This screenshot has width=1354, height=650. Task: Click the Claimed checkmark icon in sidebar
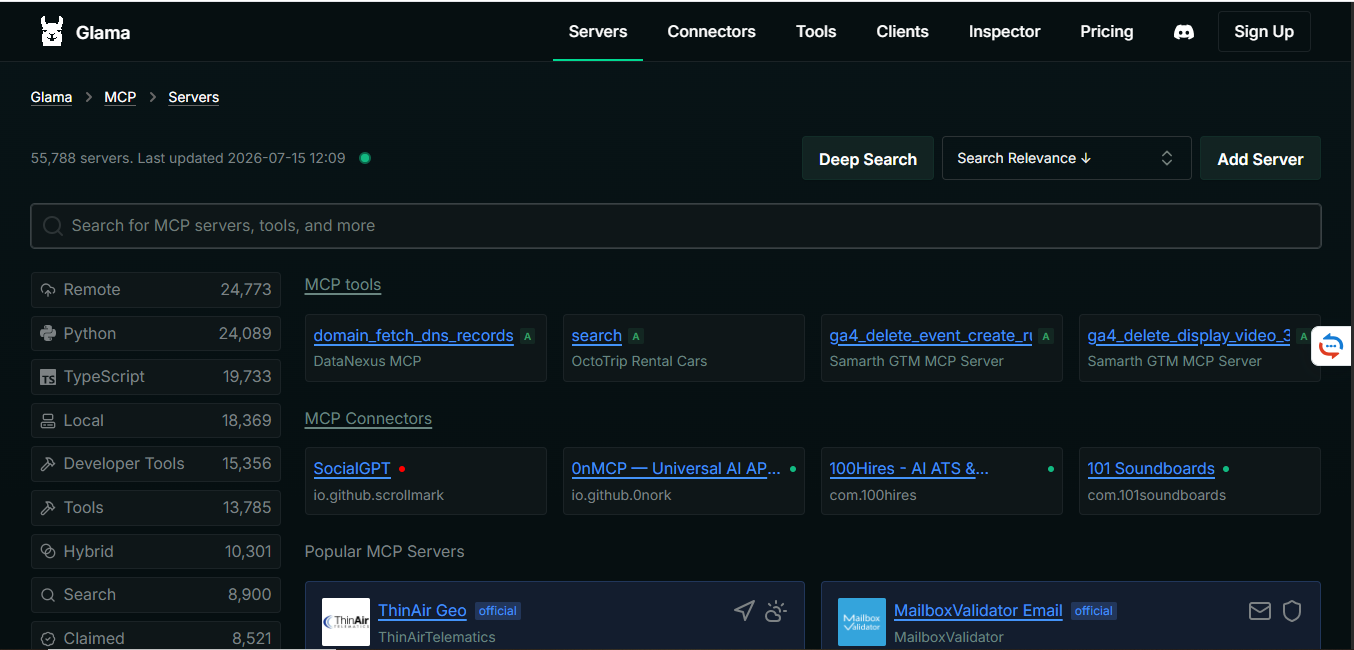(x=48, y=638)
